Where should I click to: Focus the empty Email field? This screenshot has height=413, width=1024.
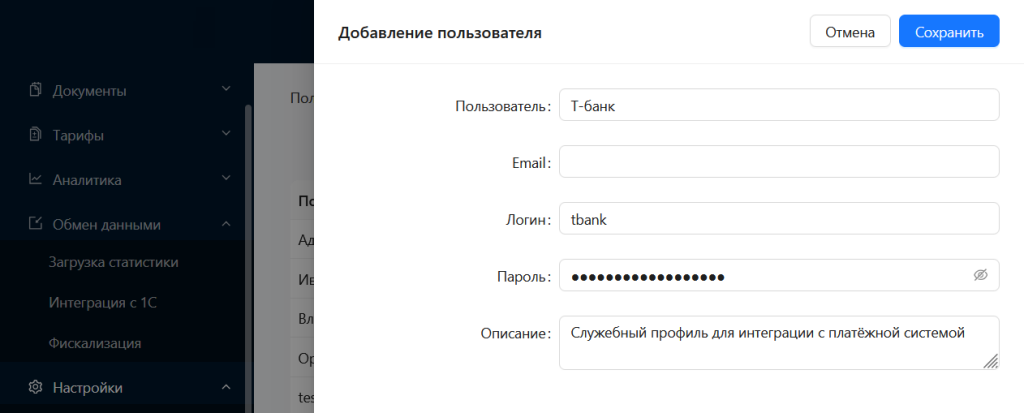(779, 161)
